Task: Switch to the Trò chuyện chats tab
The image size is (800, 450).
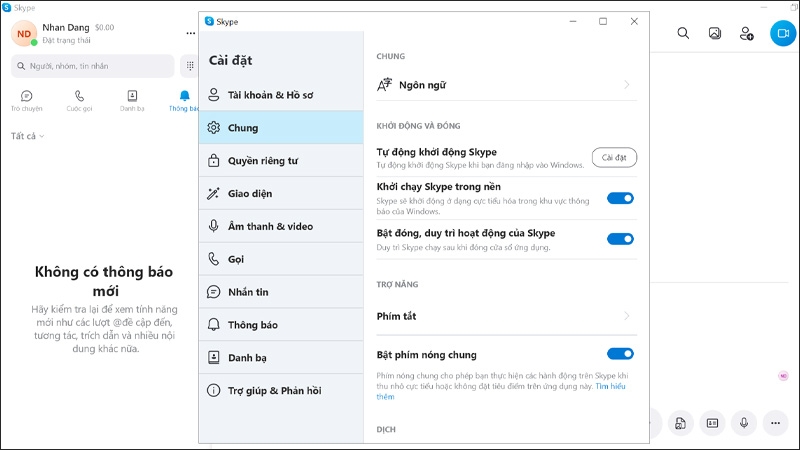Action: point(27,101)
